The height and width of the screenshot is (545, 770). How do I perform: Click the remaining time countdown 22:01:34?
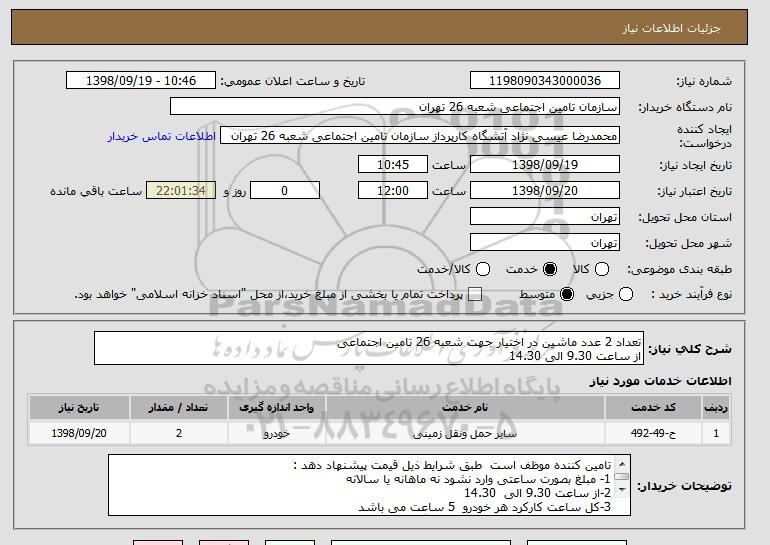181,191
